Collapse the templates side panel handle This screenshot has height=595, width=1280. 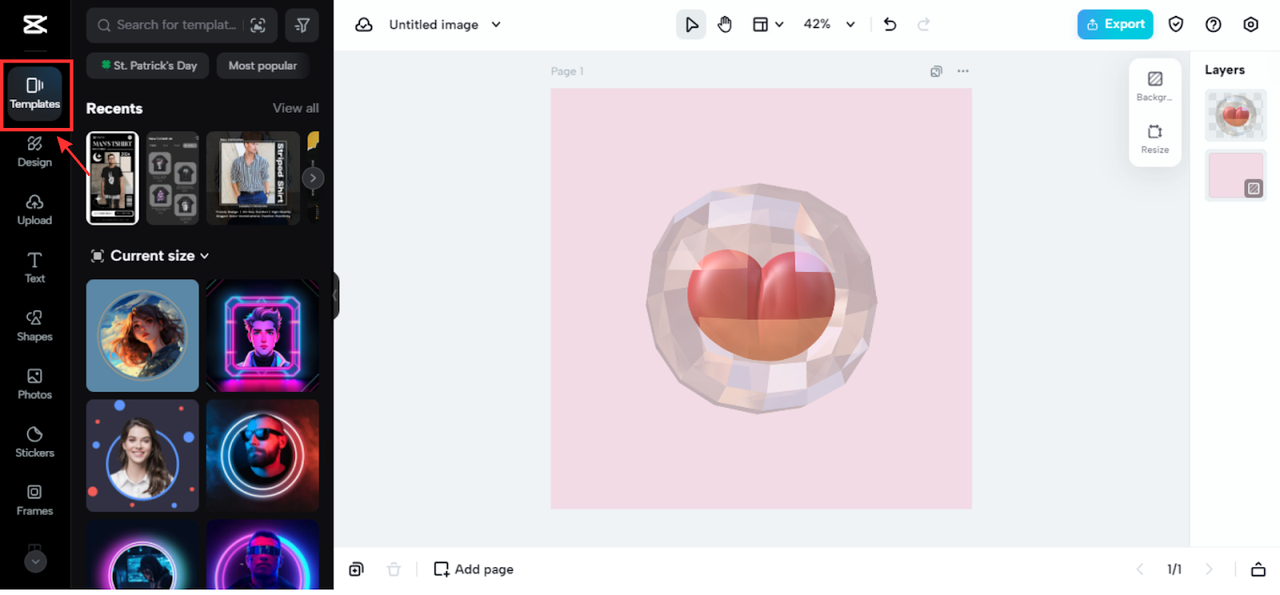336,296
